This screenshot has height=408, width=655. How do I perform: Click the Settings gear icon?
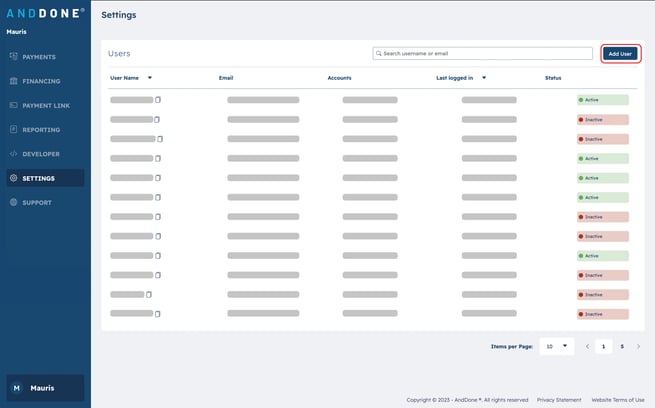click(x=13, y=178)
